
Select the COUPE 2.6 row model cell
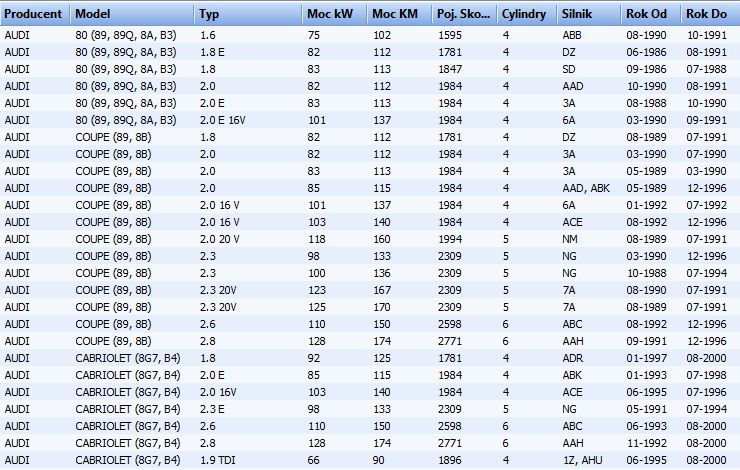[x=113, y=324]
